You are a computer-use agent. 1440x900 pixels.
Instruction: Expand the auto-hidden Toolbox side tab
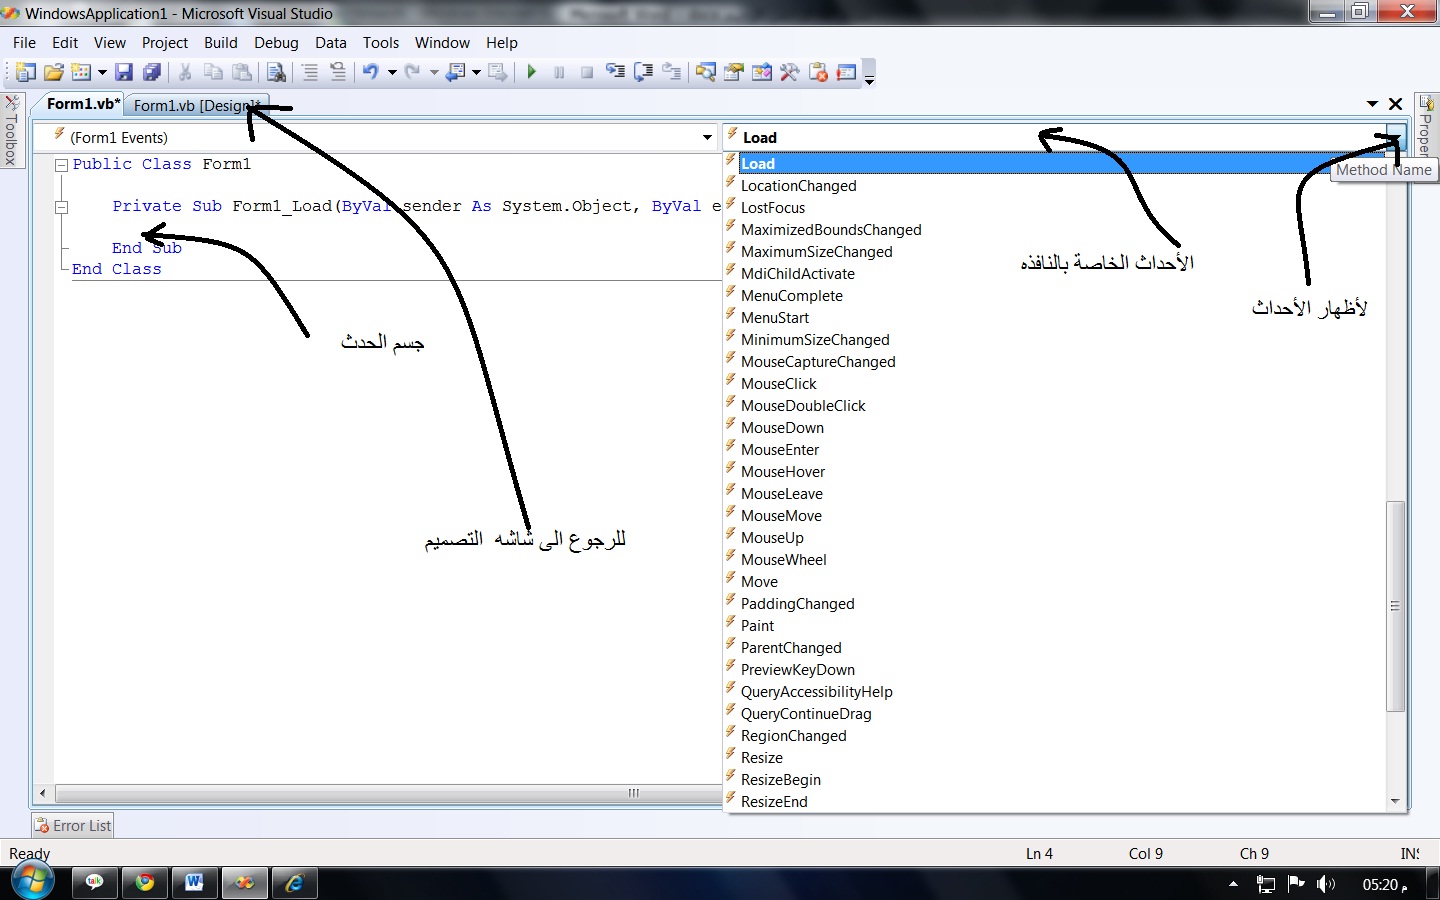pos(12,131)
